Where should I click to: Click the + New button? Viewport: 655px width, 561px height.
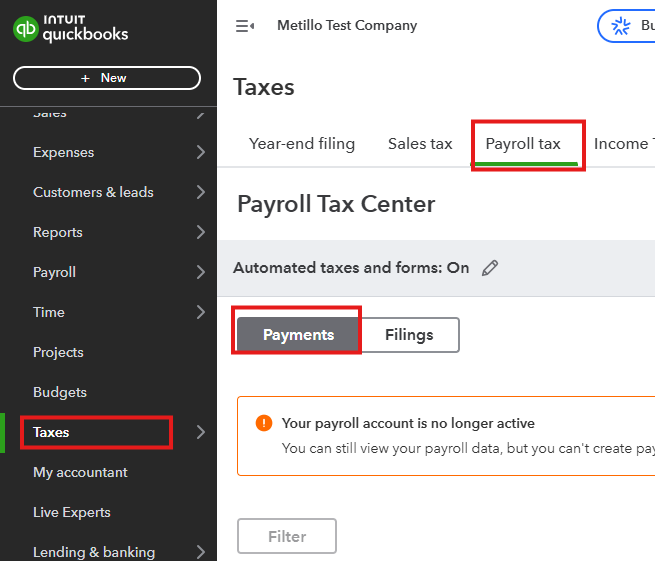pos(107,78)
